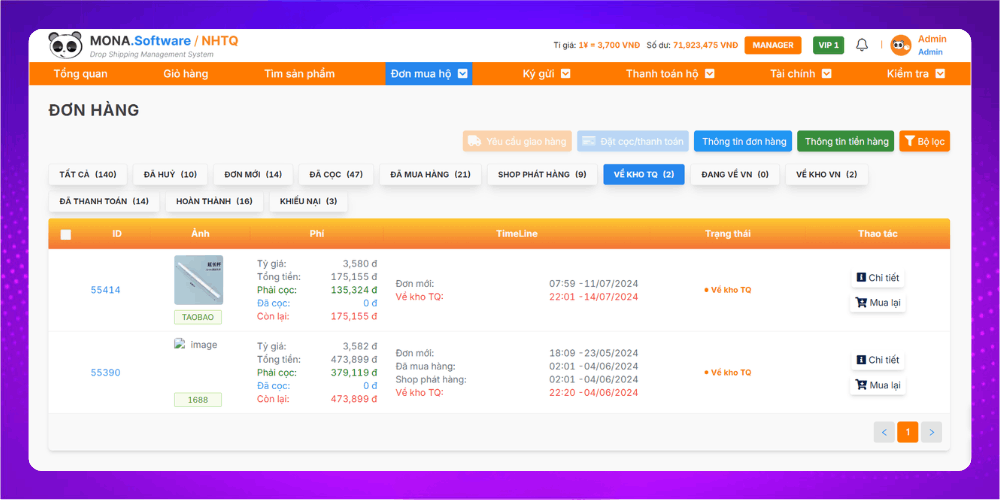The height and width of the screenshot is (500, 1000).
Task: Toggle the select-all checkbox in table header
Action: tap(66, 235)
